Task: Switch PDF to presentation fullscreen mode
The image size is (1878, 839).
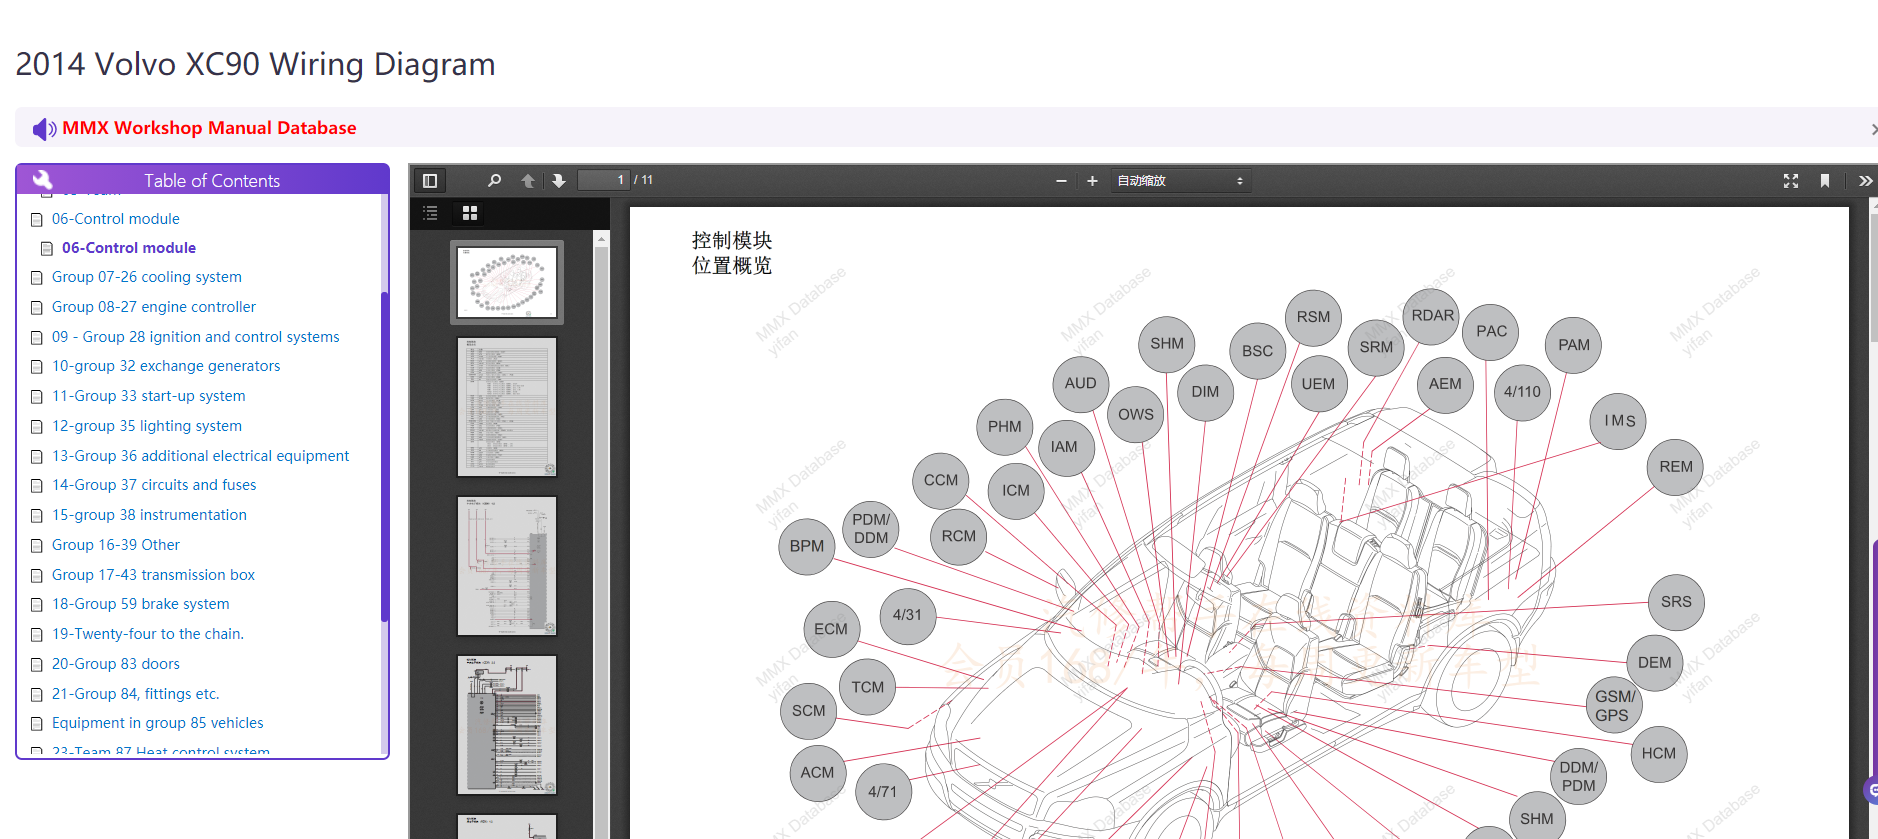Action: click(x=1791, y=181)
